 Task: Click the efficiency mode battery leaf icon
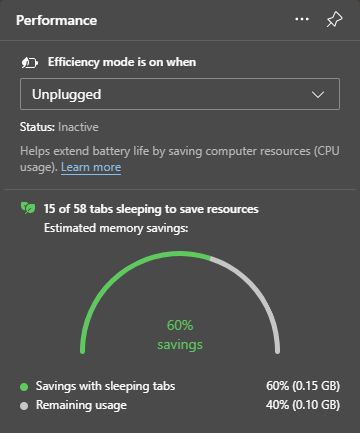pyautogui.click(x=30, y=62)
